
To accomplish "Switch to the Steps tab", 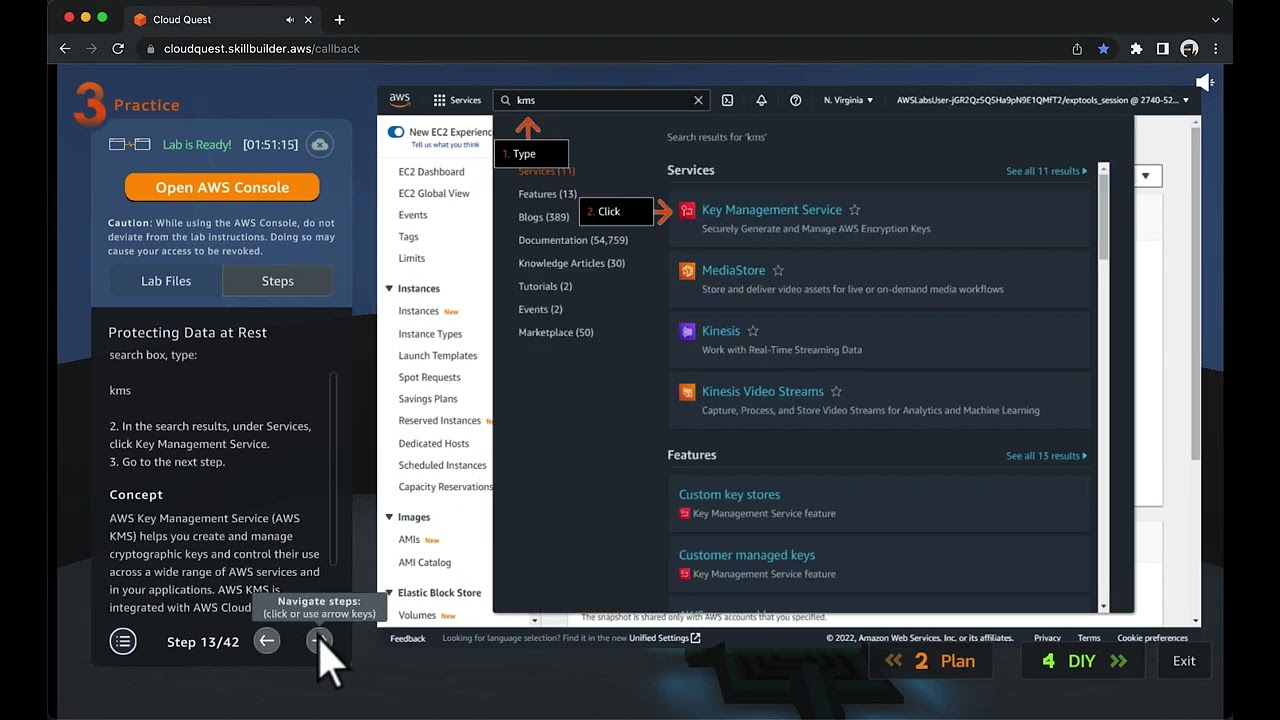I will point(278,281).
